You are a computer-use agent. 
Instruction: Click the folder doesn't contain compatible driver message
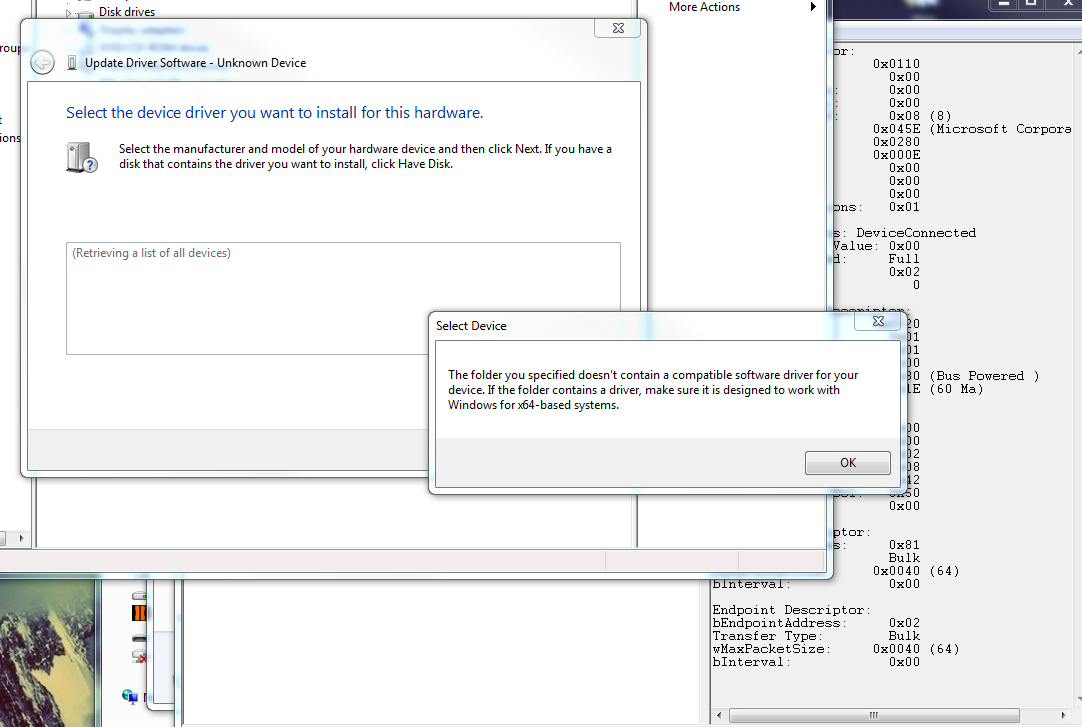[x=653, y=390]
